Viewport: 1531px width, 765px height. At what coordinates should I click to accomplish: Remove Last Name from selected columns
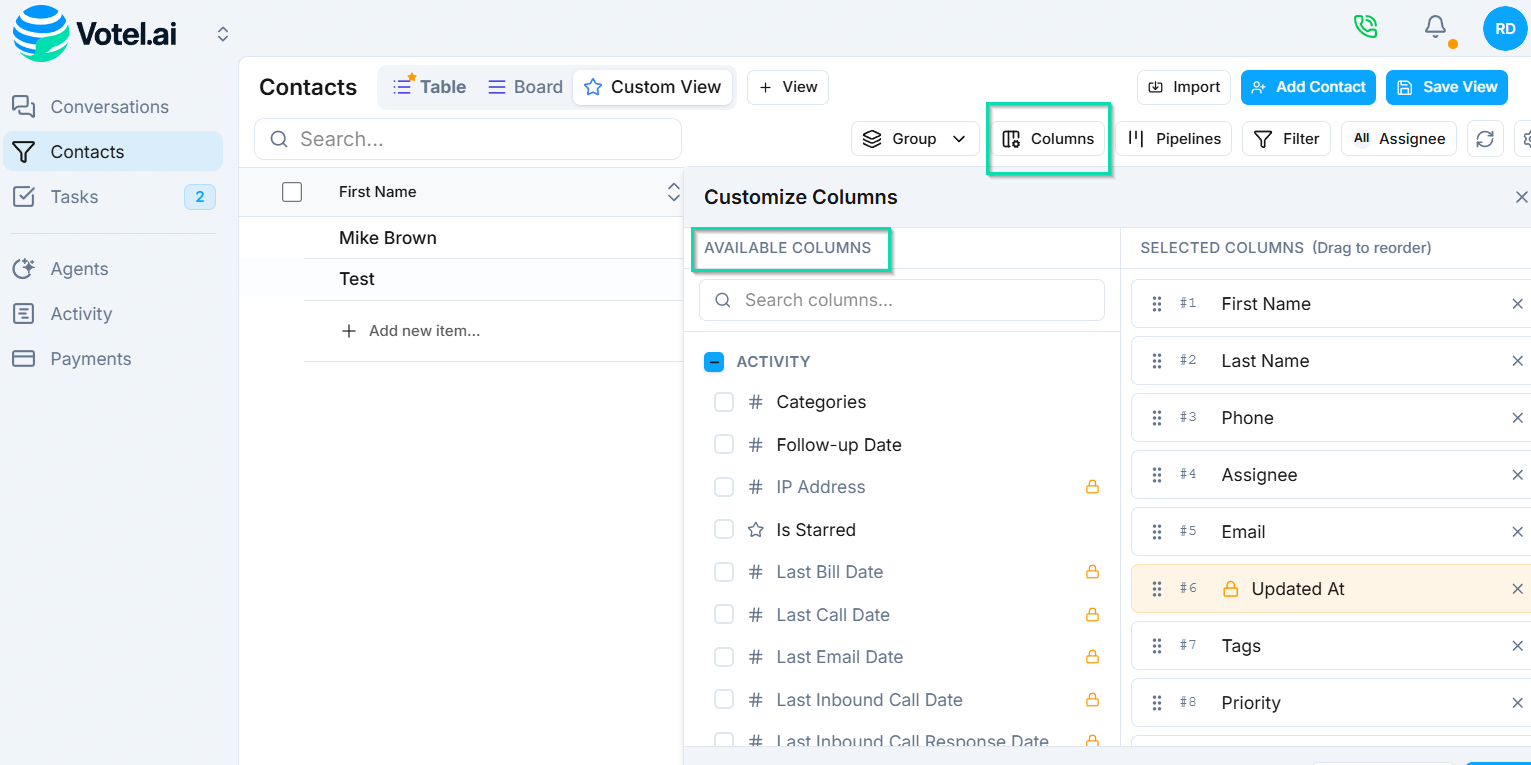pos(1517,361)
